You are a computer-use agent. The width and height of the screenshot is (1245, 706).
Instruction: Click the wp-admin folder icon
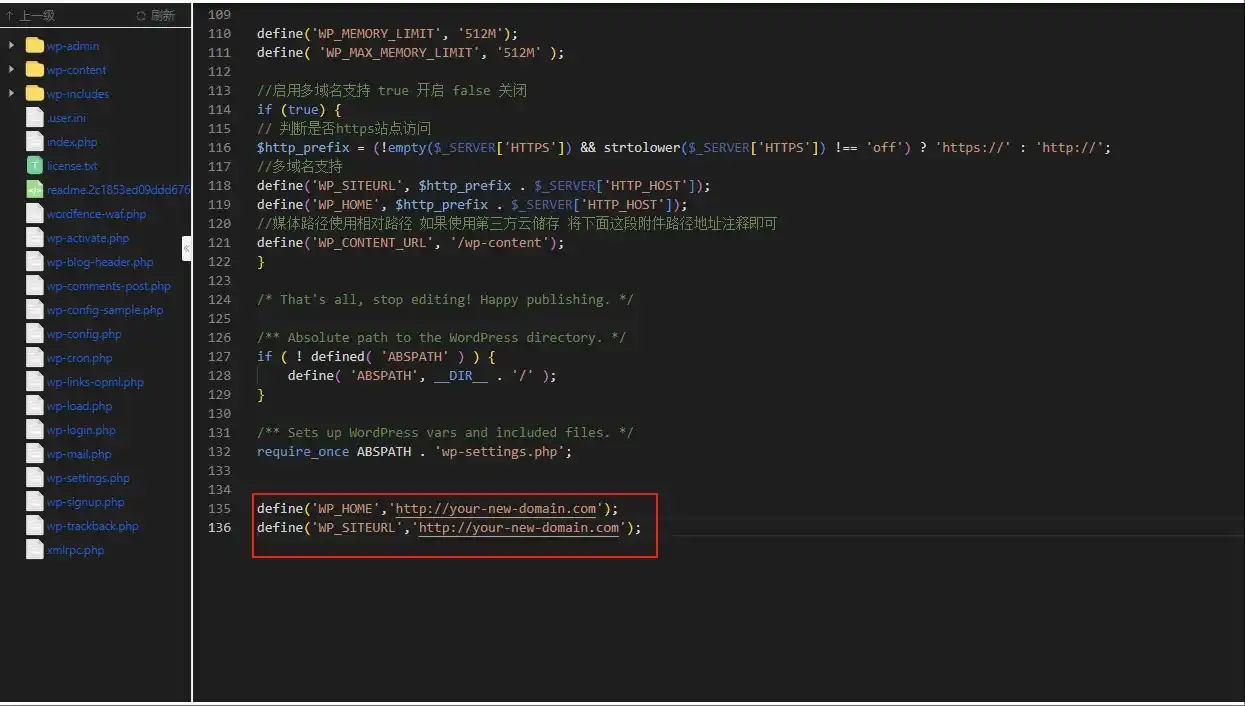tap(35, 46)
